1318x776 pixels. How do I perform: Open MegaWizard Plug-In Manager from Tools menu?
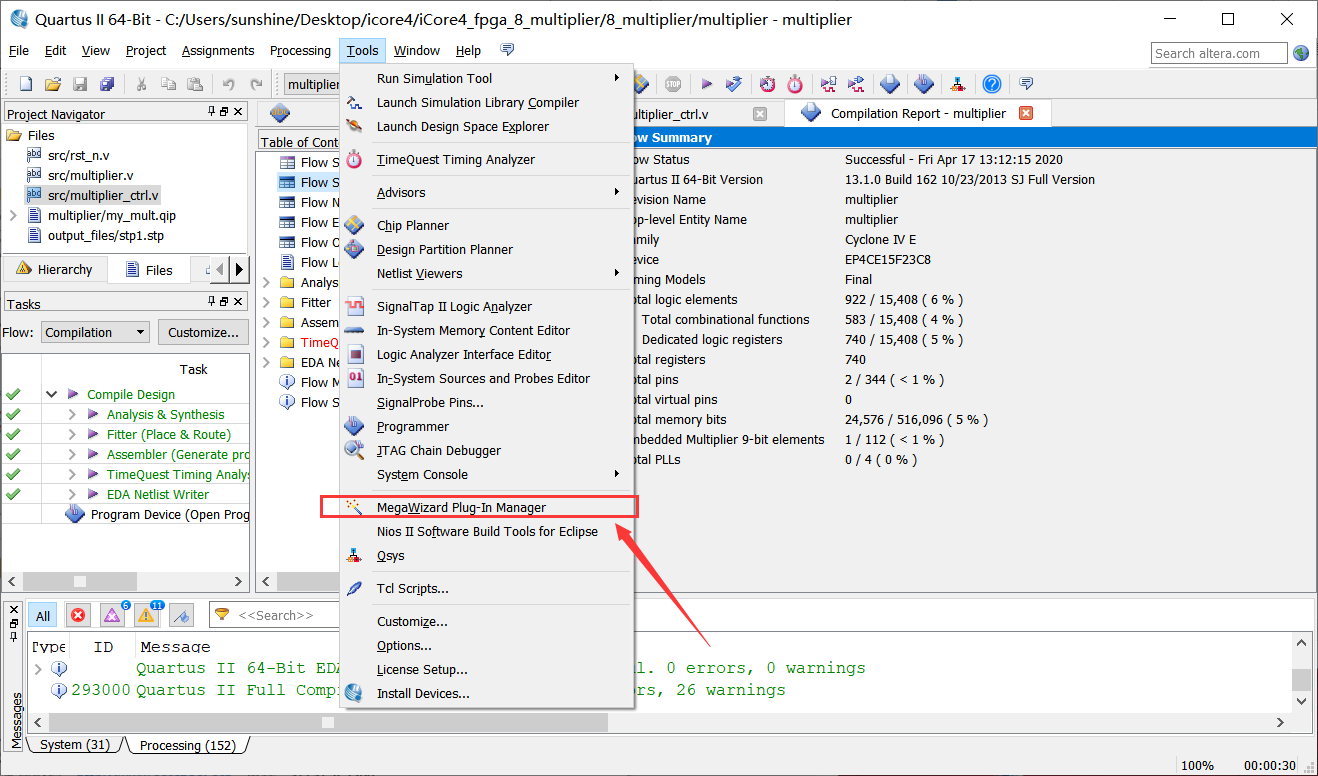(x=461, y=507)
